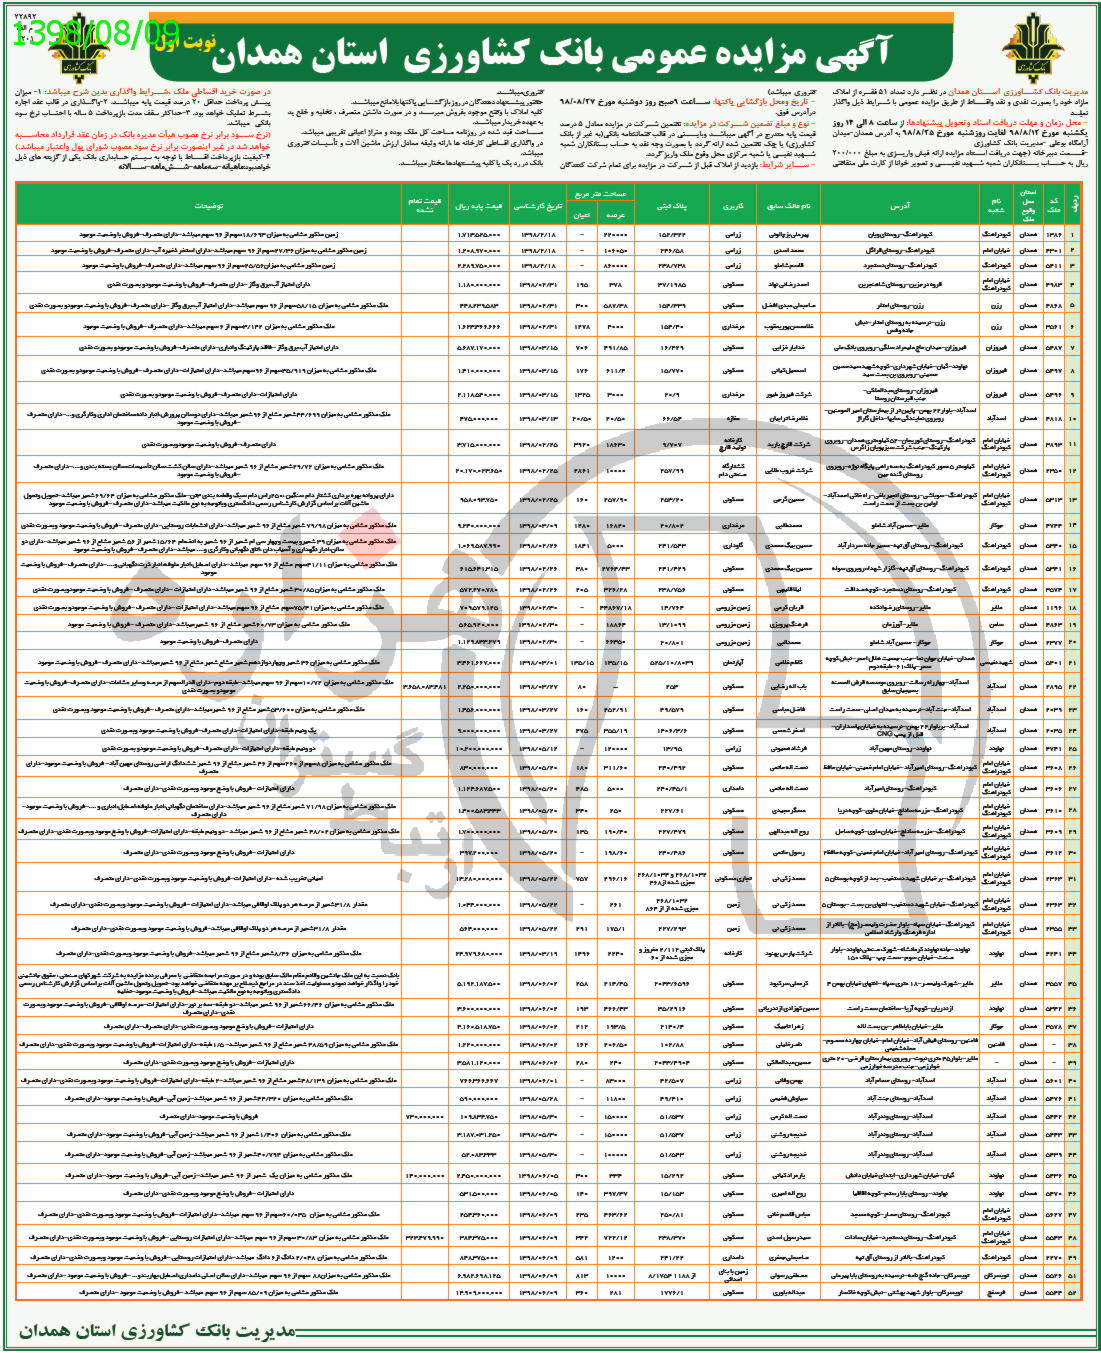Click the 'تاریخ کارشناسی' column header
The width and height of the screenshot is (1101, 1353).
point(538,204)
